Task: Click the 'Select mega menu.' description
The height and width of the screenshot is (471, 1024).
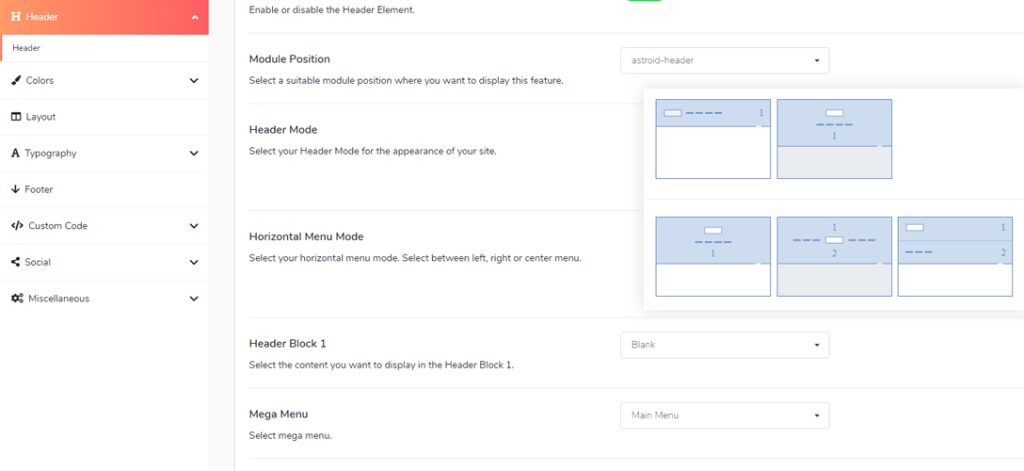Action: click(290, 435)
